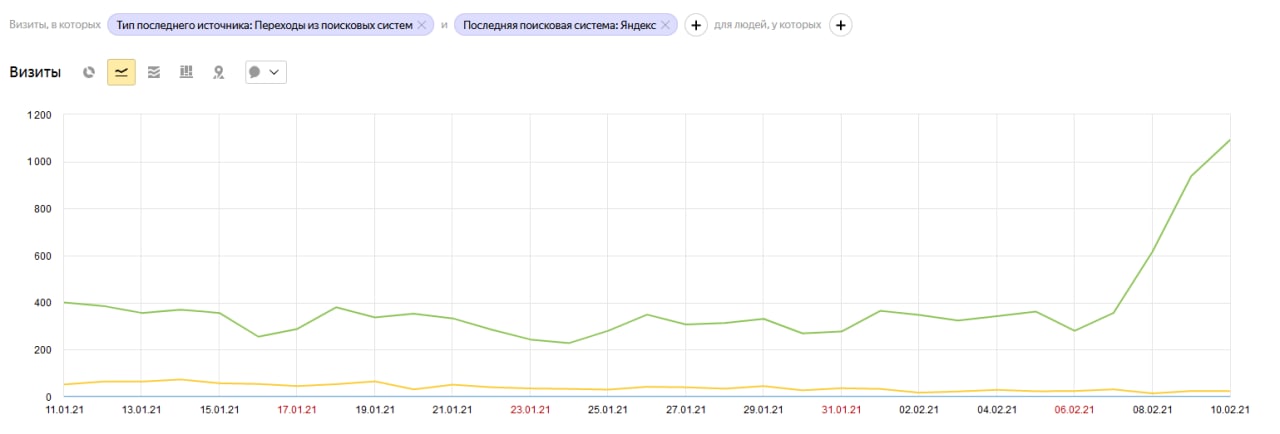Click the '08.02.21' axis date label
Viewport: 1280px width, 434px height.
pyautogui.click(x=1153, y=409)
